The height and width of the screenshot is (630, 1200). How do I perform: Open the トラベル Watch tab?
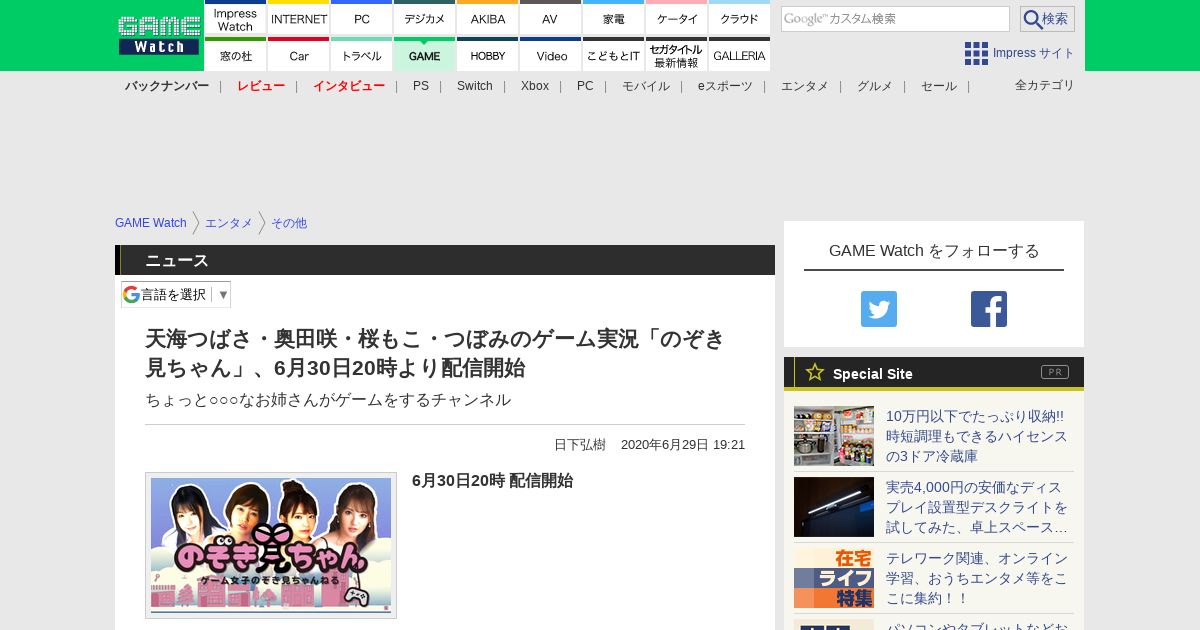coord(362,55)
